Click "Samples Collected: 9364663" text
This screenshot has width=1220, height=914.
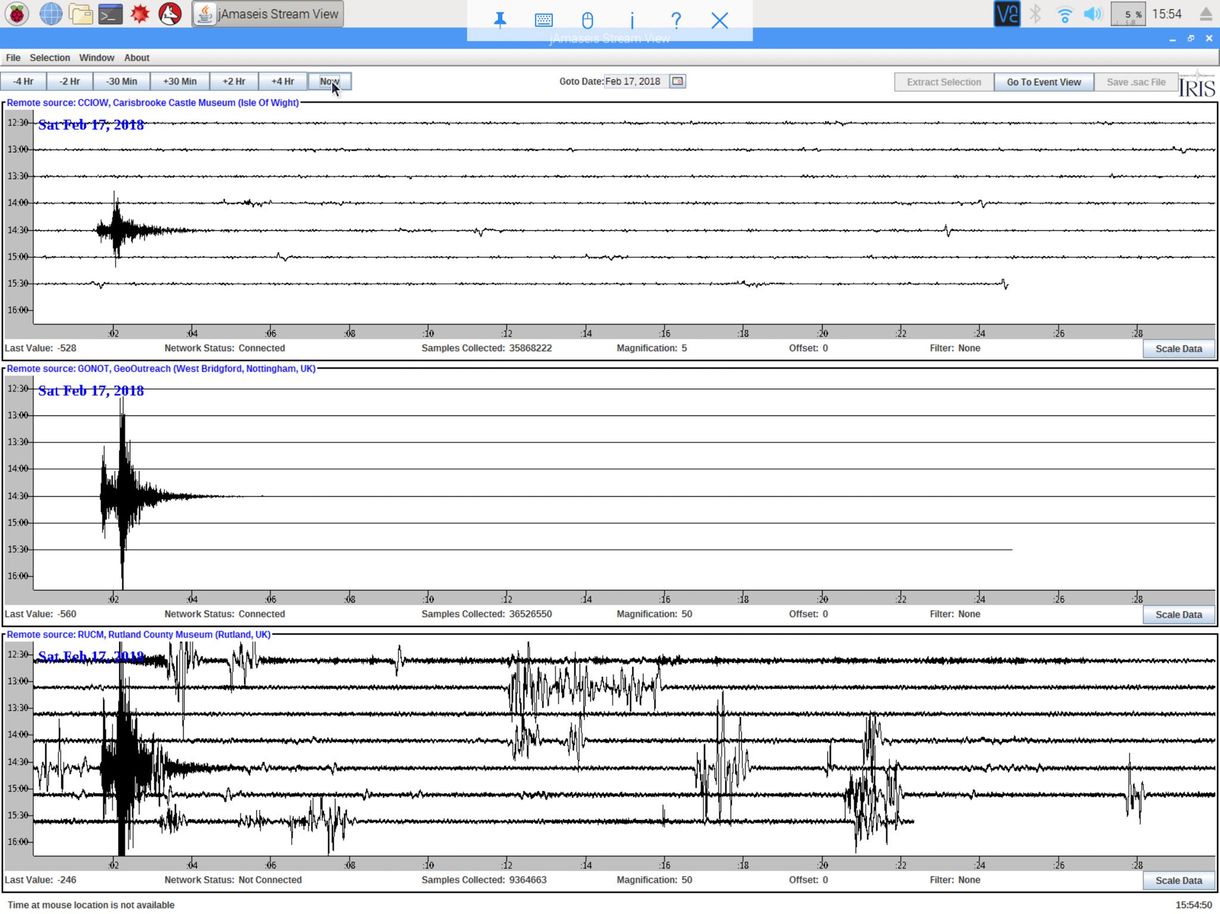(484, 880)
